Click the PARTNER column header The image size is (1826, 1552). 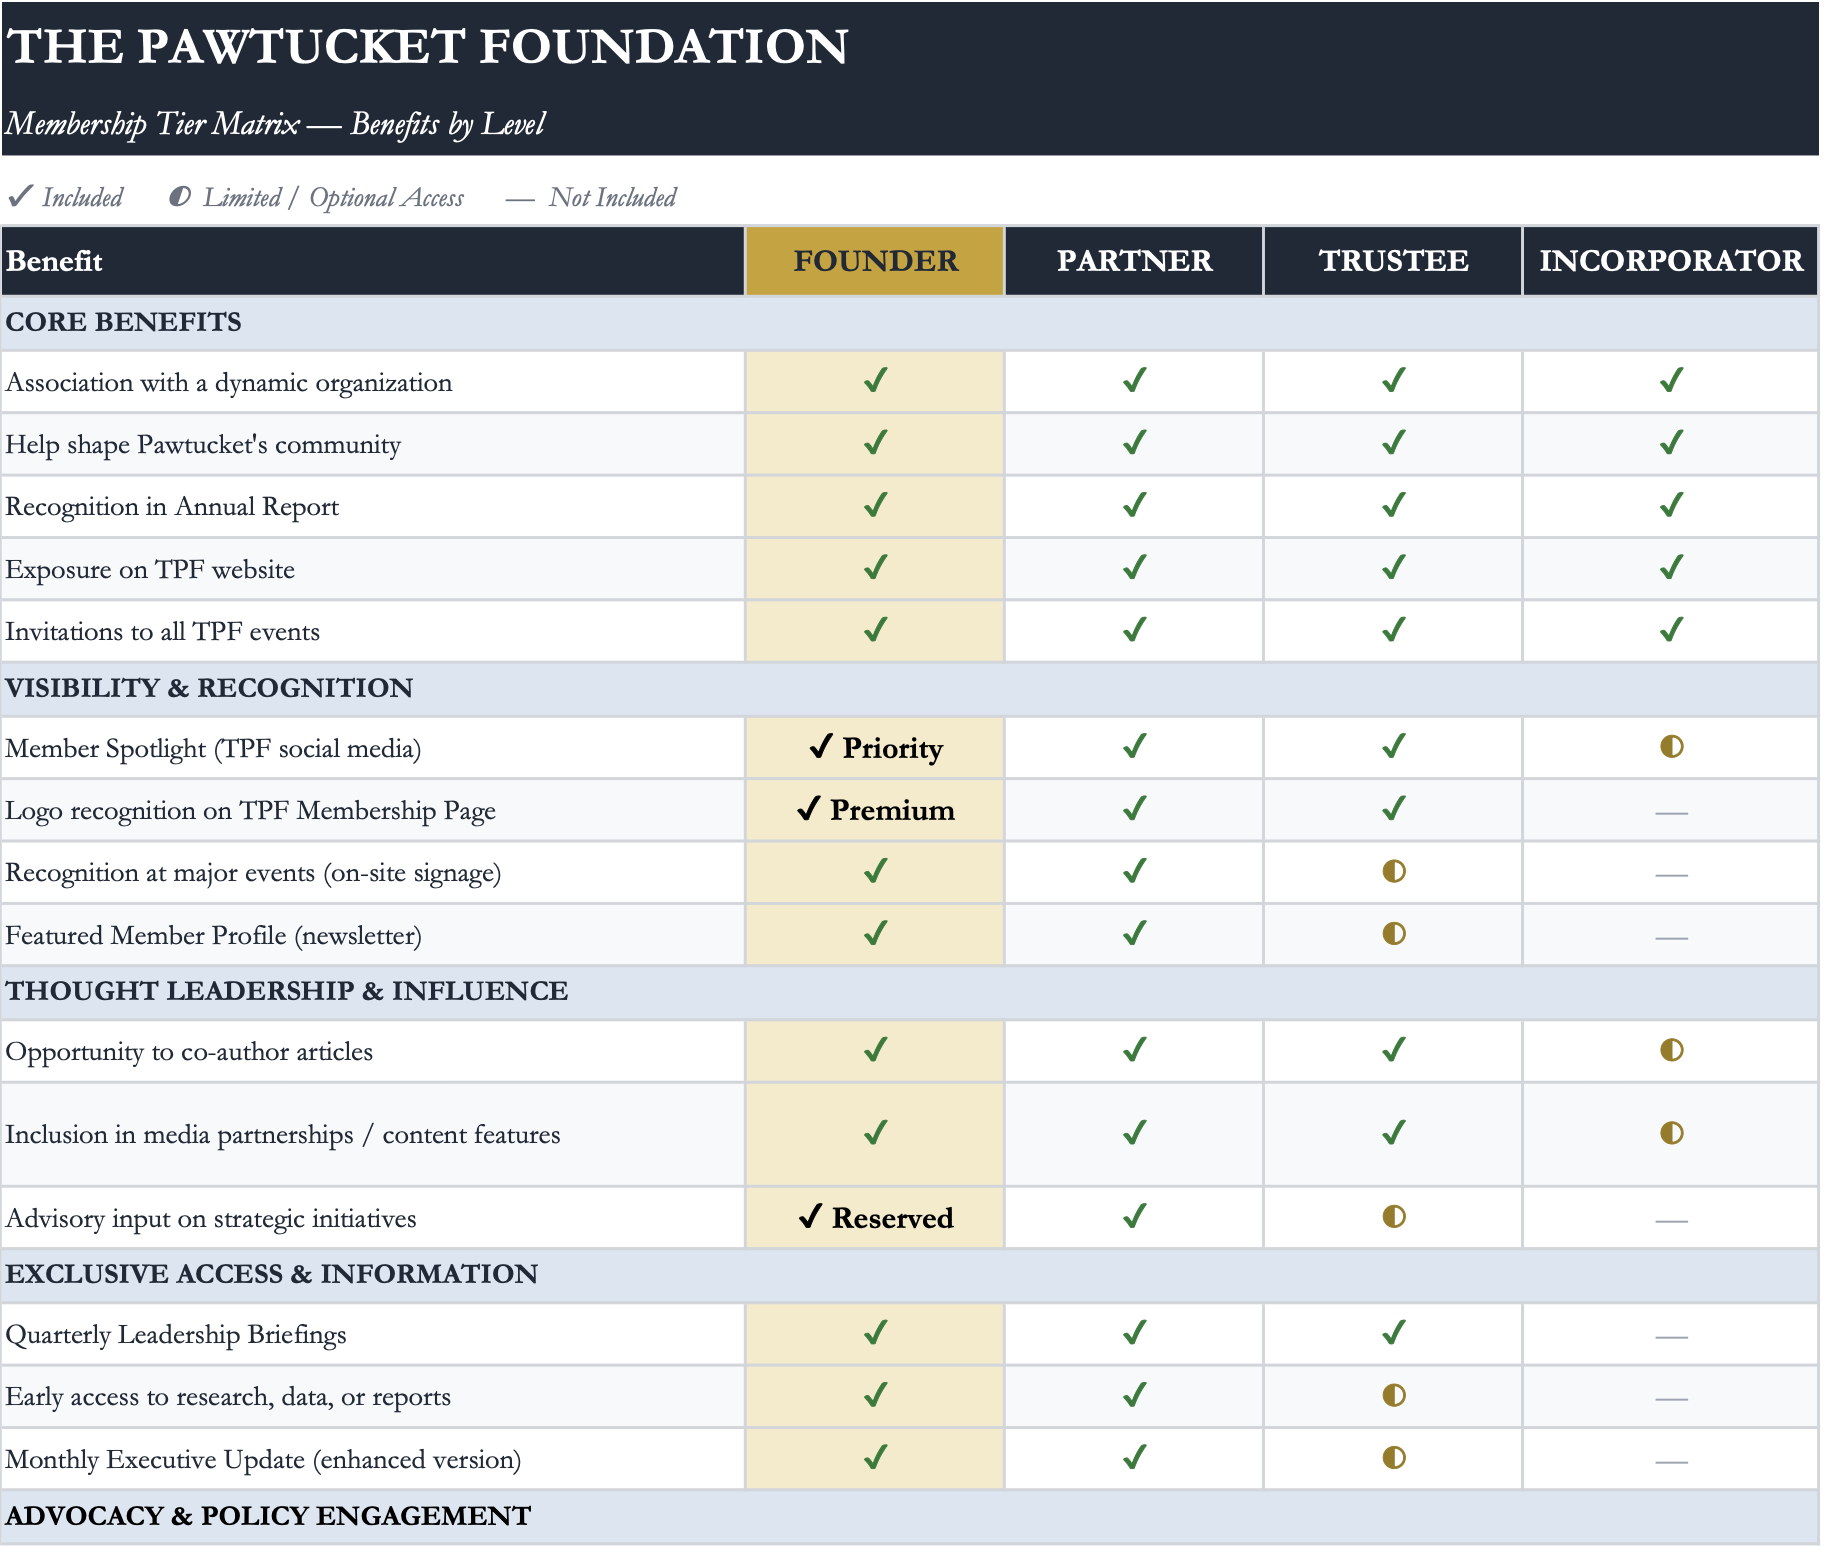pyautogui.click(x=1134, y=261)
